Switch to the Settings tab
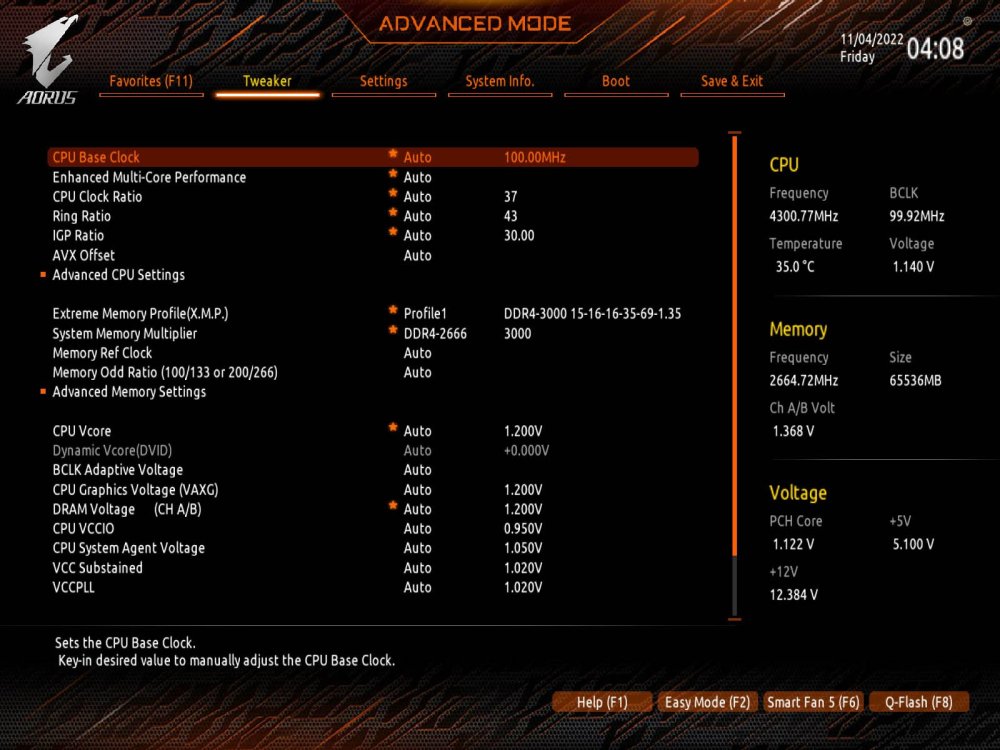The width and height of the screenshot is (1000, 750). click(x=383, y=82)
